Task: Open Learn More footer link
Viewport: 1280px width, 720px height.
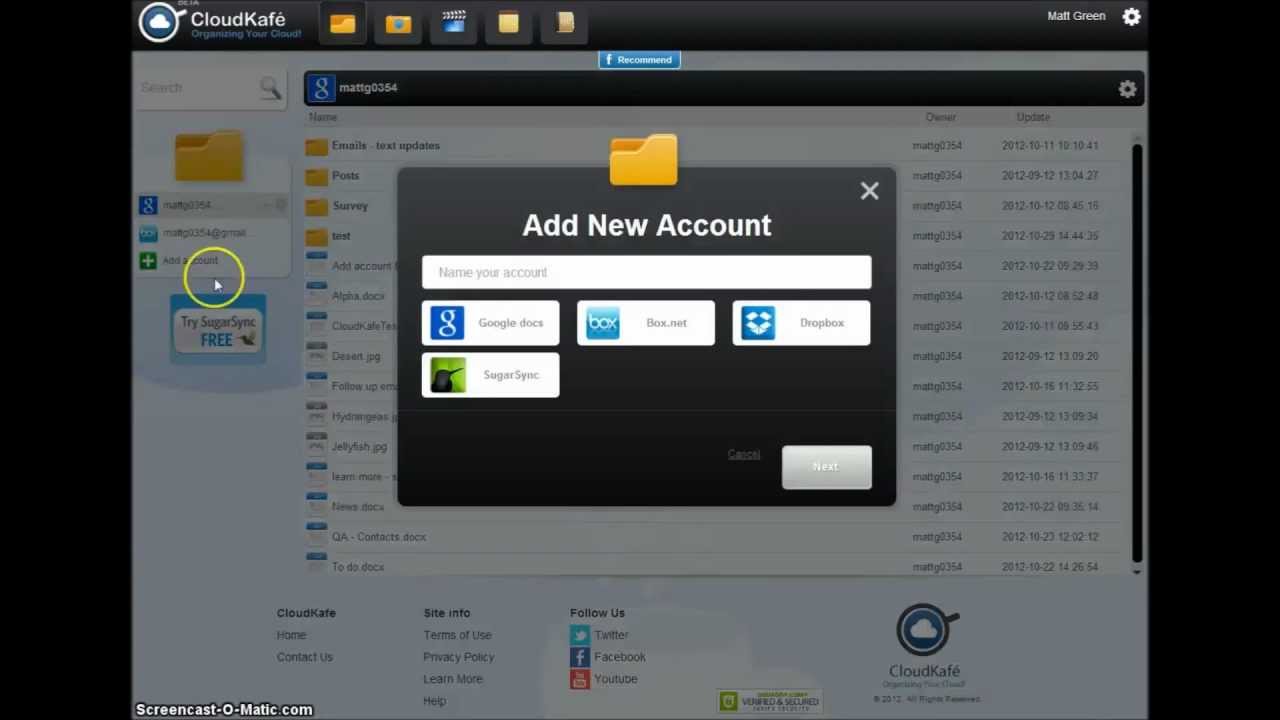Action: click(x=453, y=679)
